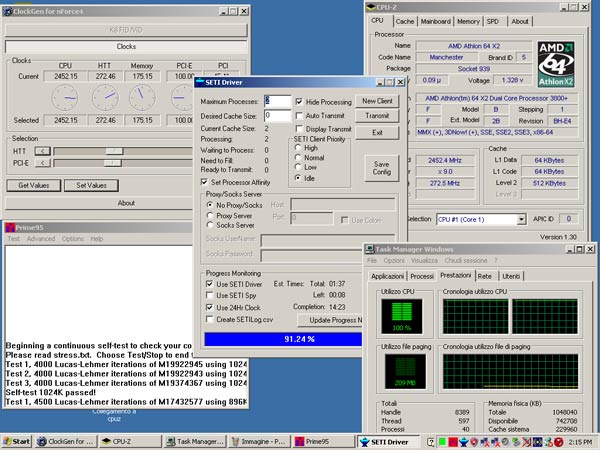The height and width of the screenshot is (450, 600).
Task: Switch to the Rete tab
Action: point(484,276)
